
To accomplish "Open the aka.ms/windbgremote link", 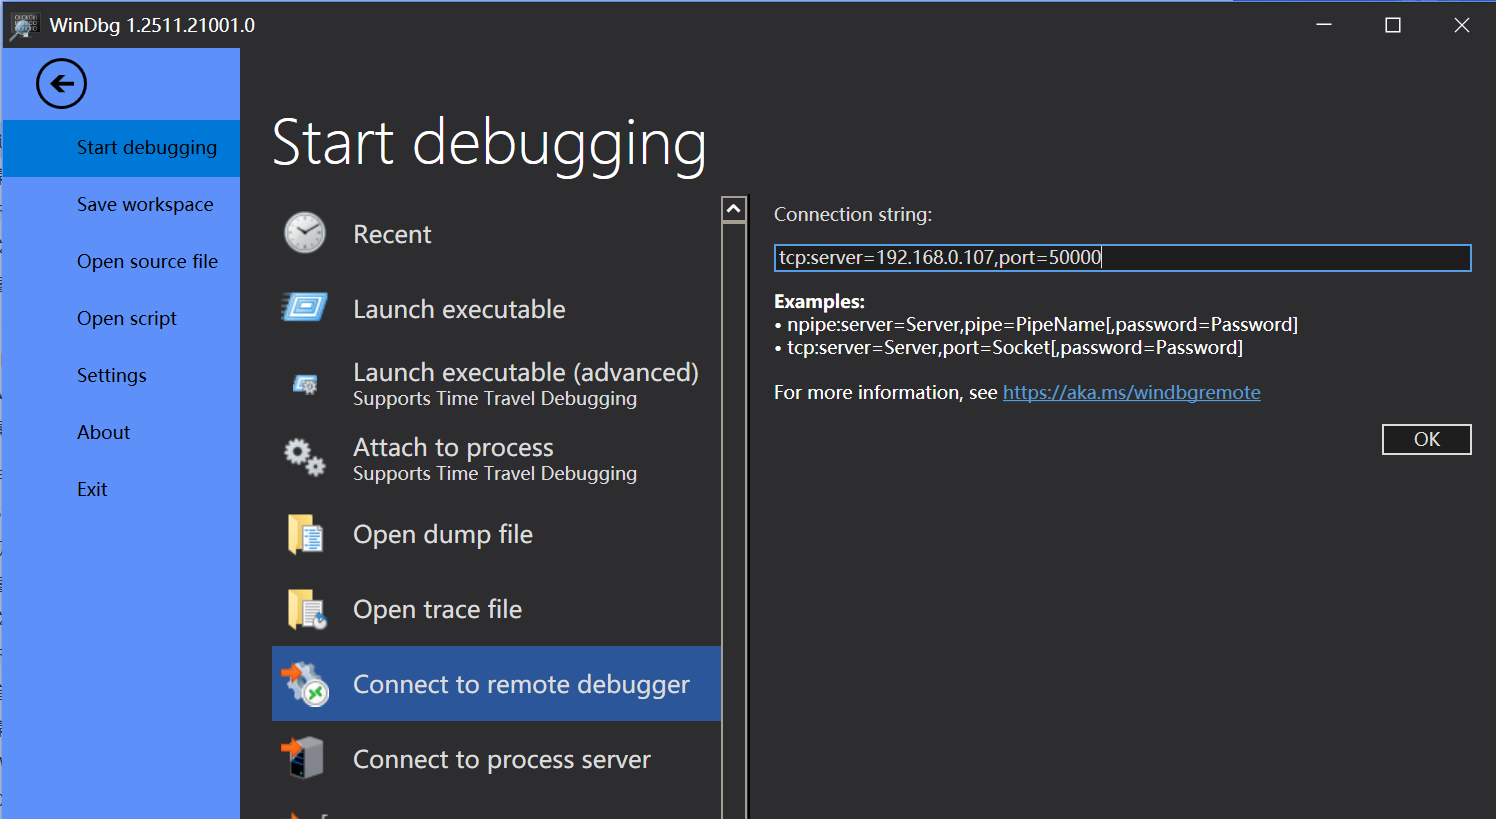I will coord(1131,392).
